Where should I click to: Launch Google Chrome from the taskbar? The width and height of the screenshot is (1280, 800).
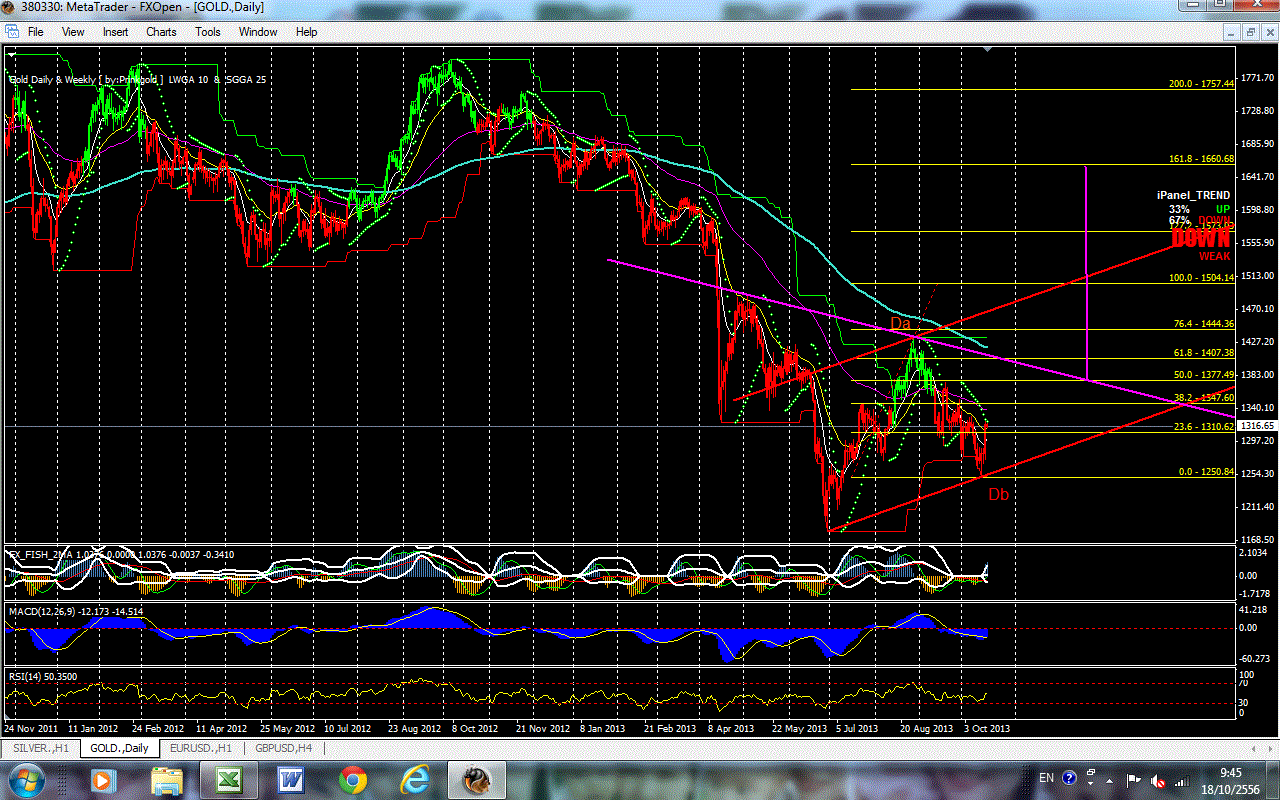point(352,779)
